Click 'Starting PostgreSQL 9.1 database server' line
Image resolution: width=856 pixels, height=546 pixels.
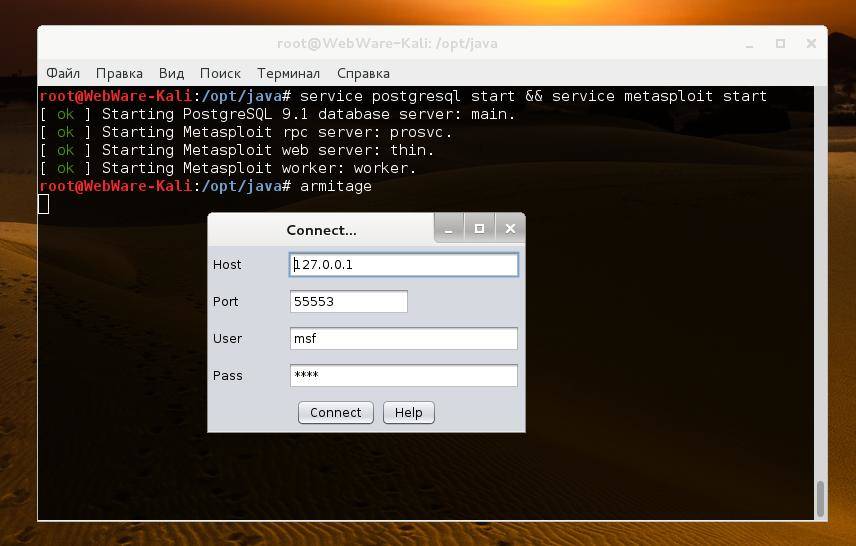pos(308,114)
